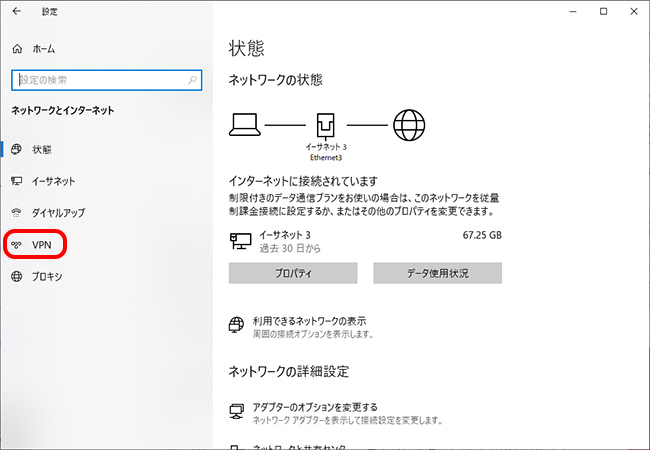This screenshot has width=650, height=450.
Task: Click the Dial-up (ダイヤルアップ) sidebar icon
Action: tap(16, 213)
